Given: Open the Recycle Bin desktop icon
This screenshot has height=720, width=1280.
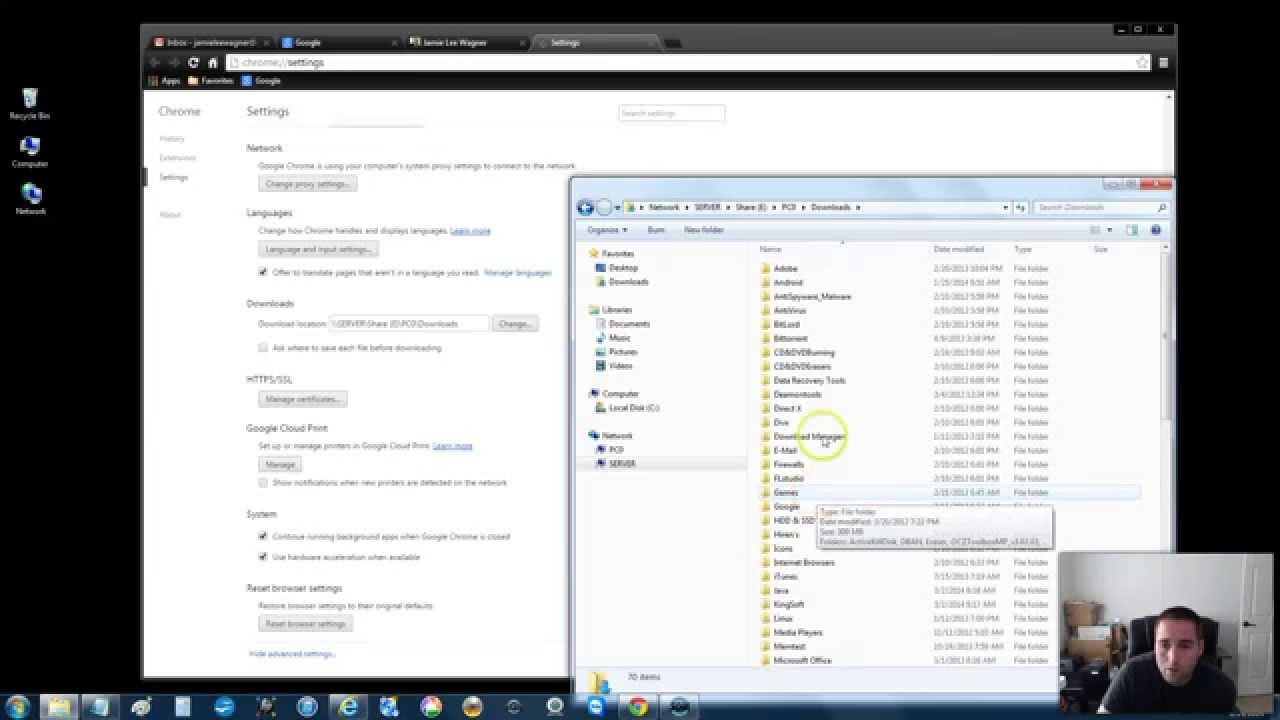Looking at the screenshot, I should [x=30, y=104].
